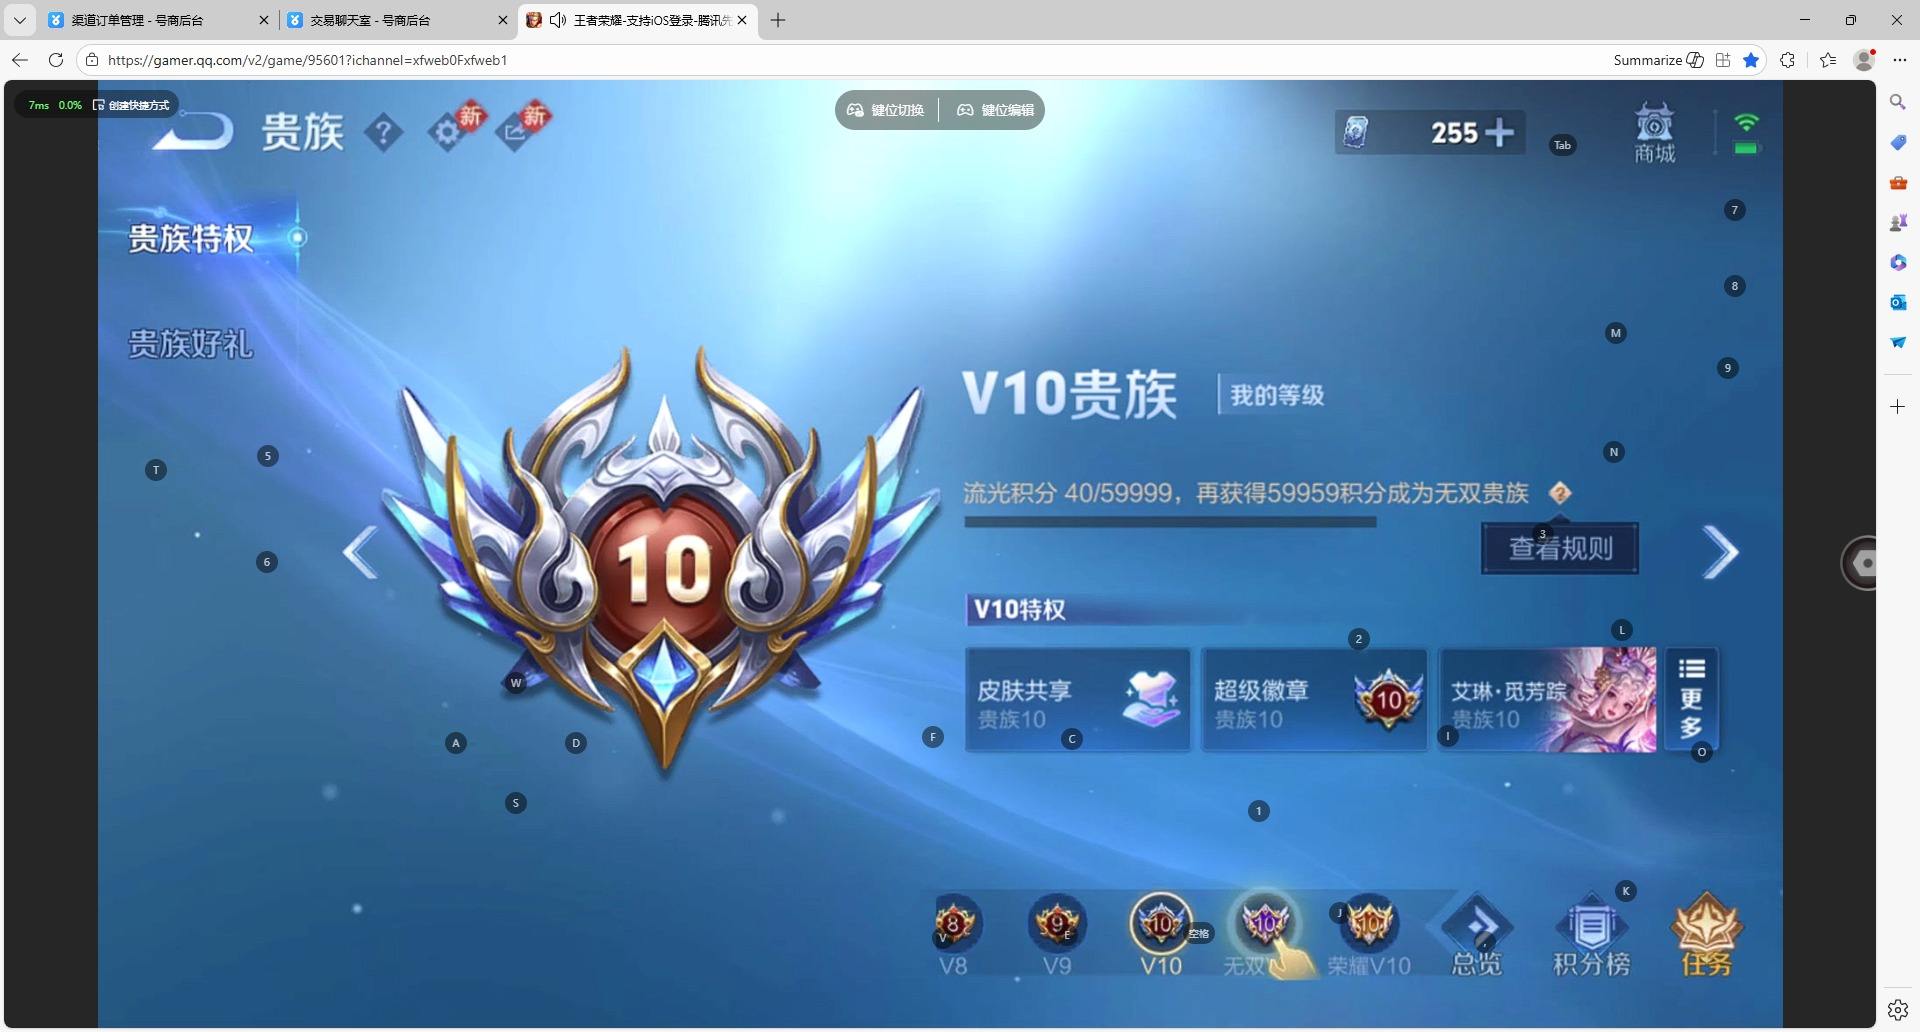Open Edge sidebar settings gear
Viewport: 1920px width, 1032px height.
[1897, 1009]
